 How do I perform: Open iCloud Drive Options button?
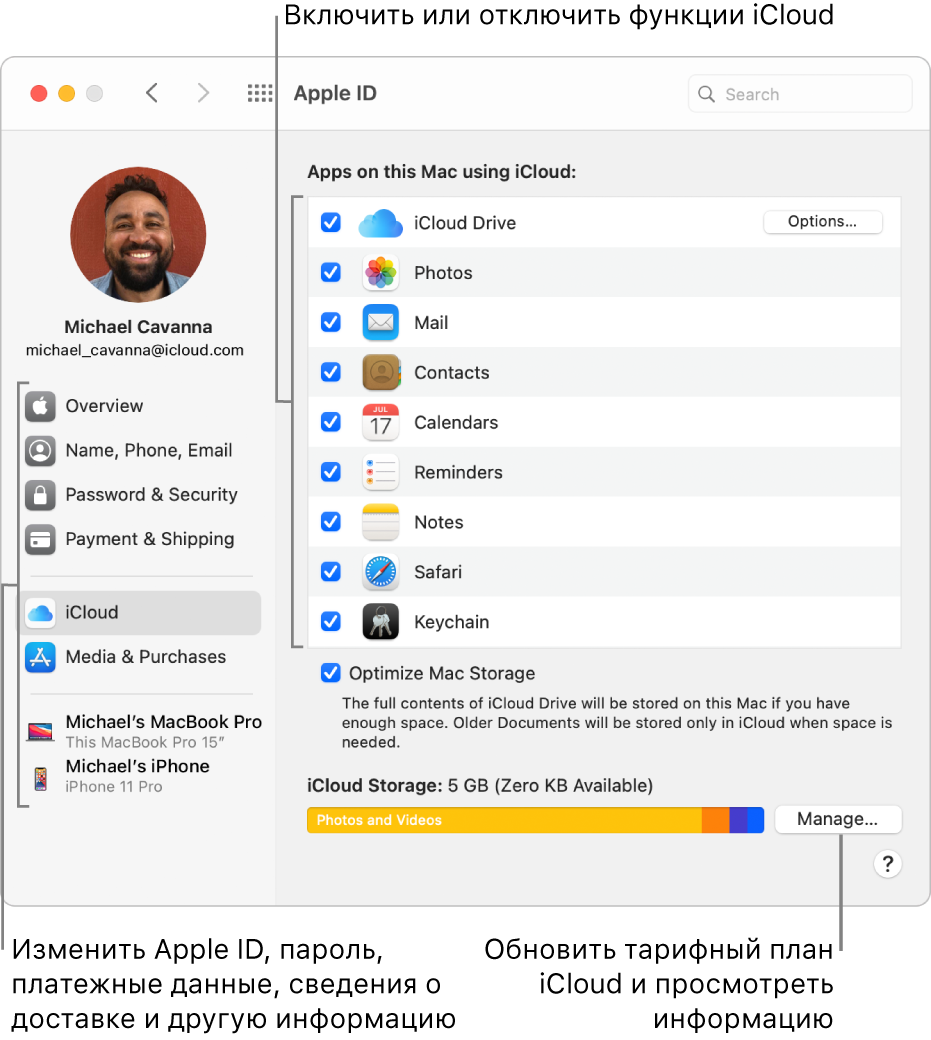pyautogui.click(x=822, y=222)
